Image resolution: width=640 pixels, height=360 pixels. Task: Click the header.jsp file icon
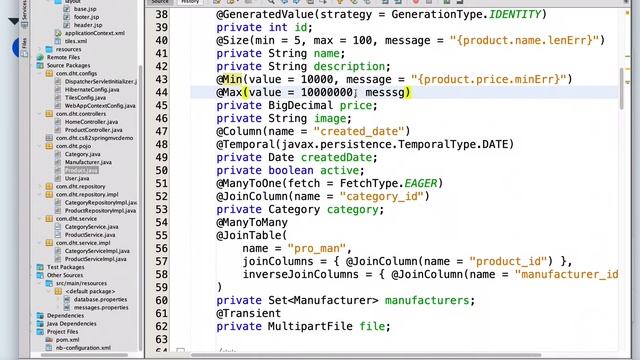(x=67, y=25)
